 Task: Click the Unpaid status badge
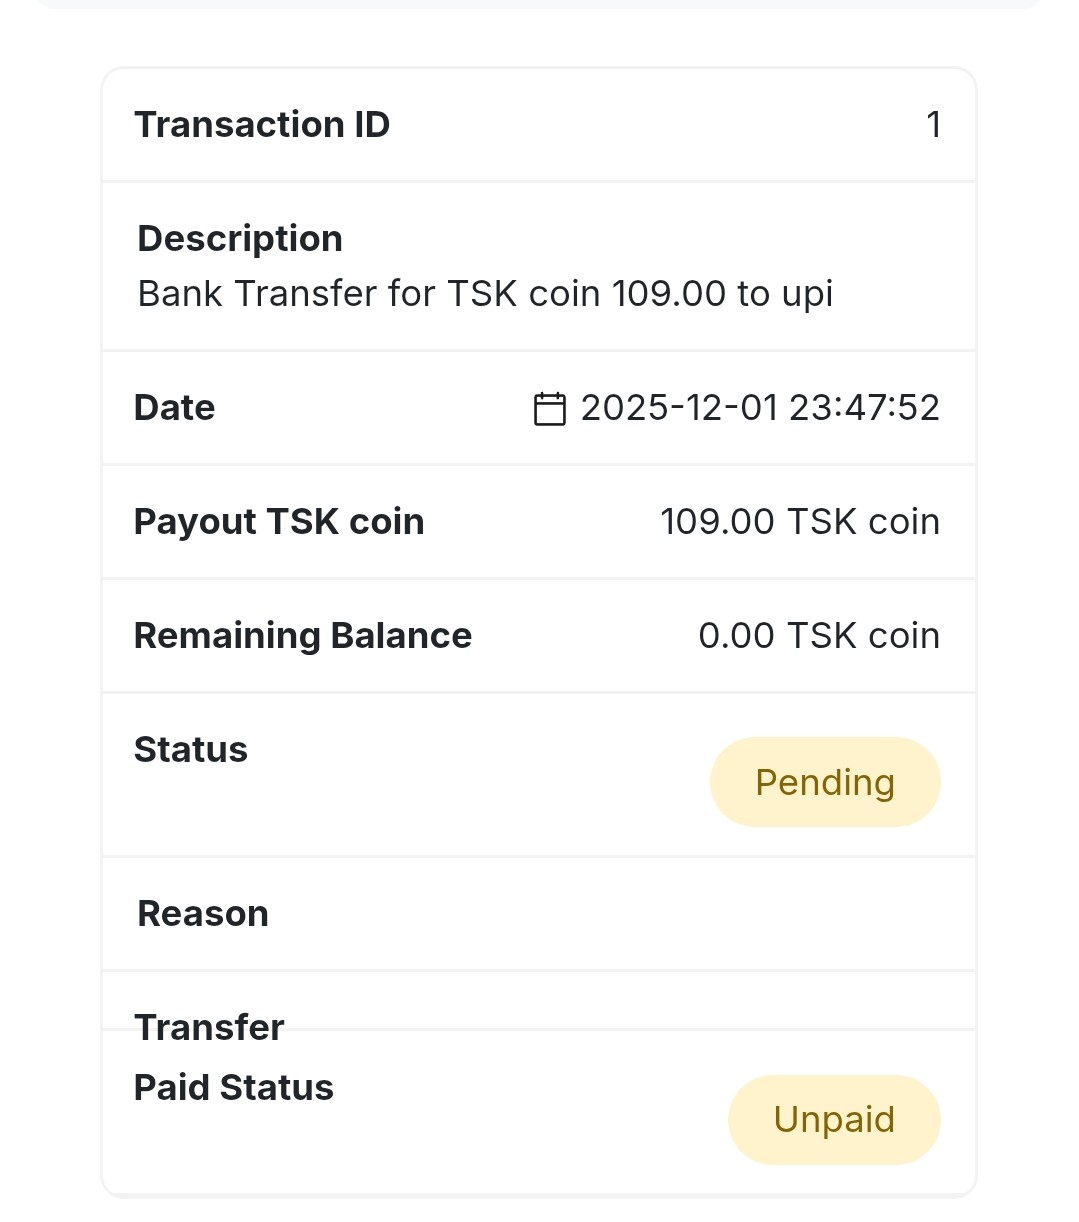(834, 1119)
